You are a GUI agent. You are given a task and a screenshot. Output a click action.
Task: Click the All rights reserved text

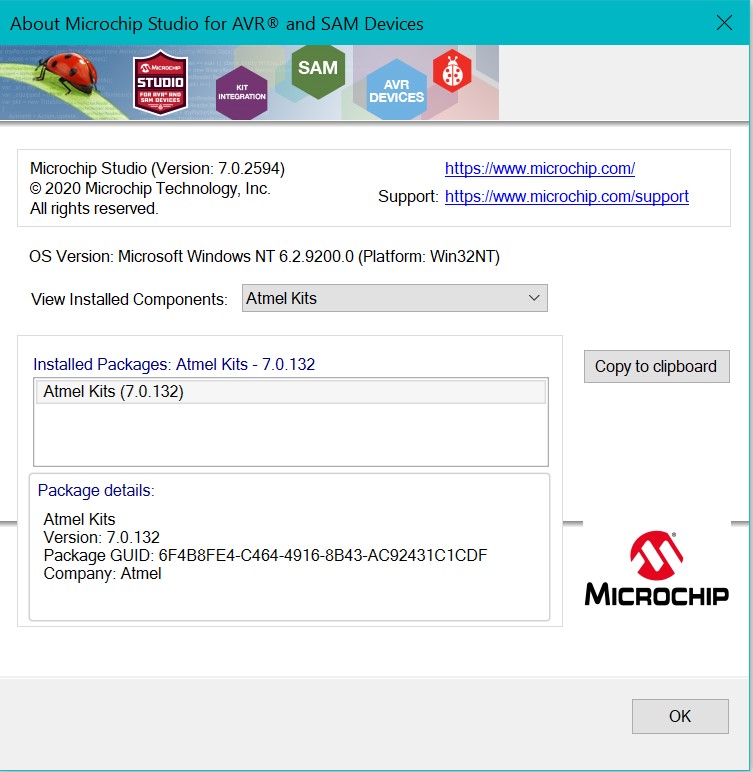94,209
